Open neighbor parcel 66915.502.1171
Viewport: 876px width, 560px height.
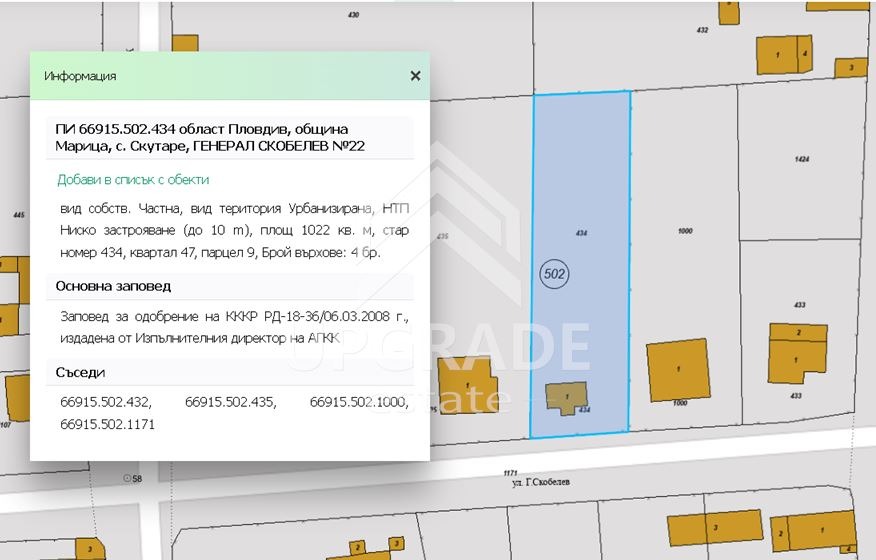107,425
